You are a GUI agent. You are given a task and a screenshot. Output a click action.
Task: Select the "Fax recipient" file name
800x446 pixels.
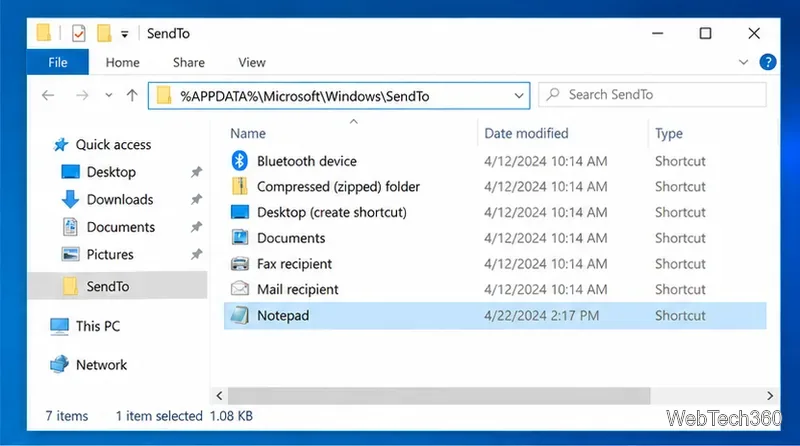click(294, 263)
